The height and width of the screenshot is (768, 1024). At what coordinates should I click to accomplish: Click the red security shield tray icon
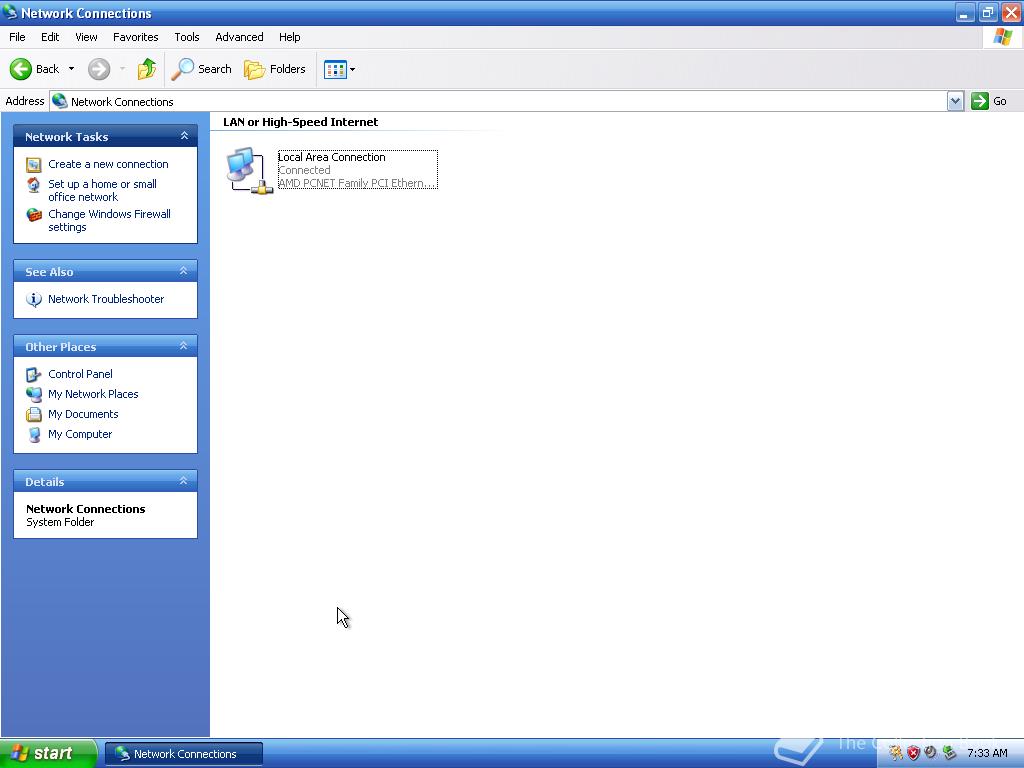[x=913, y=753]
